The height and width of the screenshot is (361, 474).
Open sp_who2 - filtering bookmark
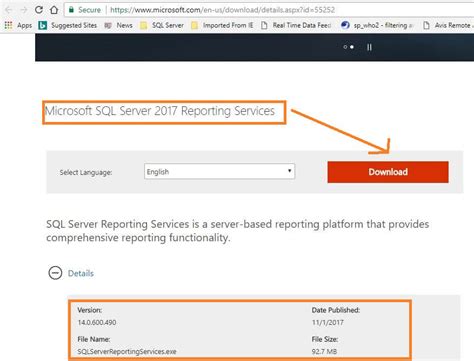click(377, 25)
